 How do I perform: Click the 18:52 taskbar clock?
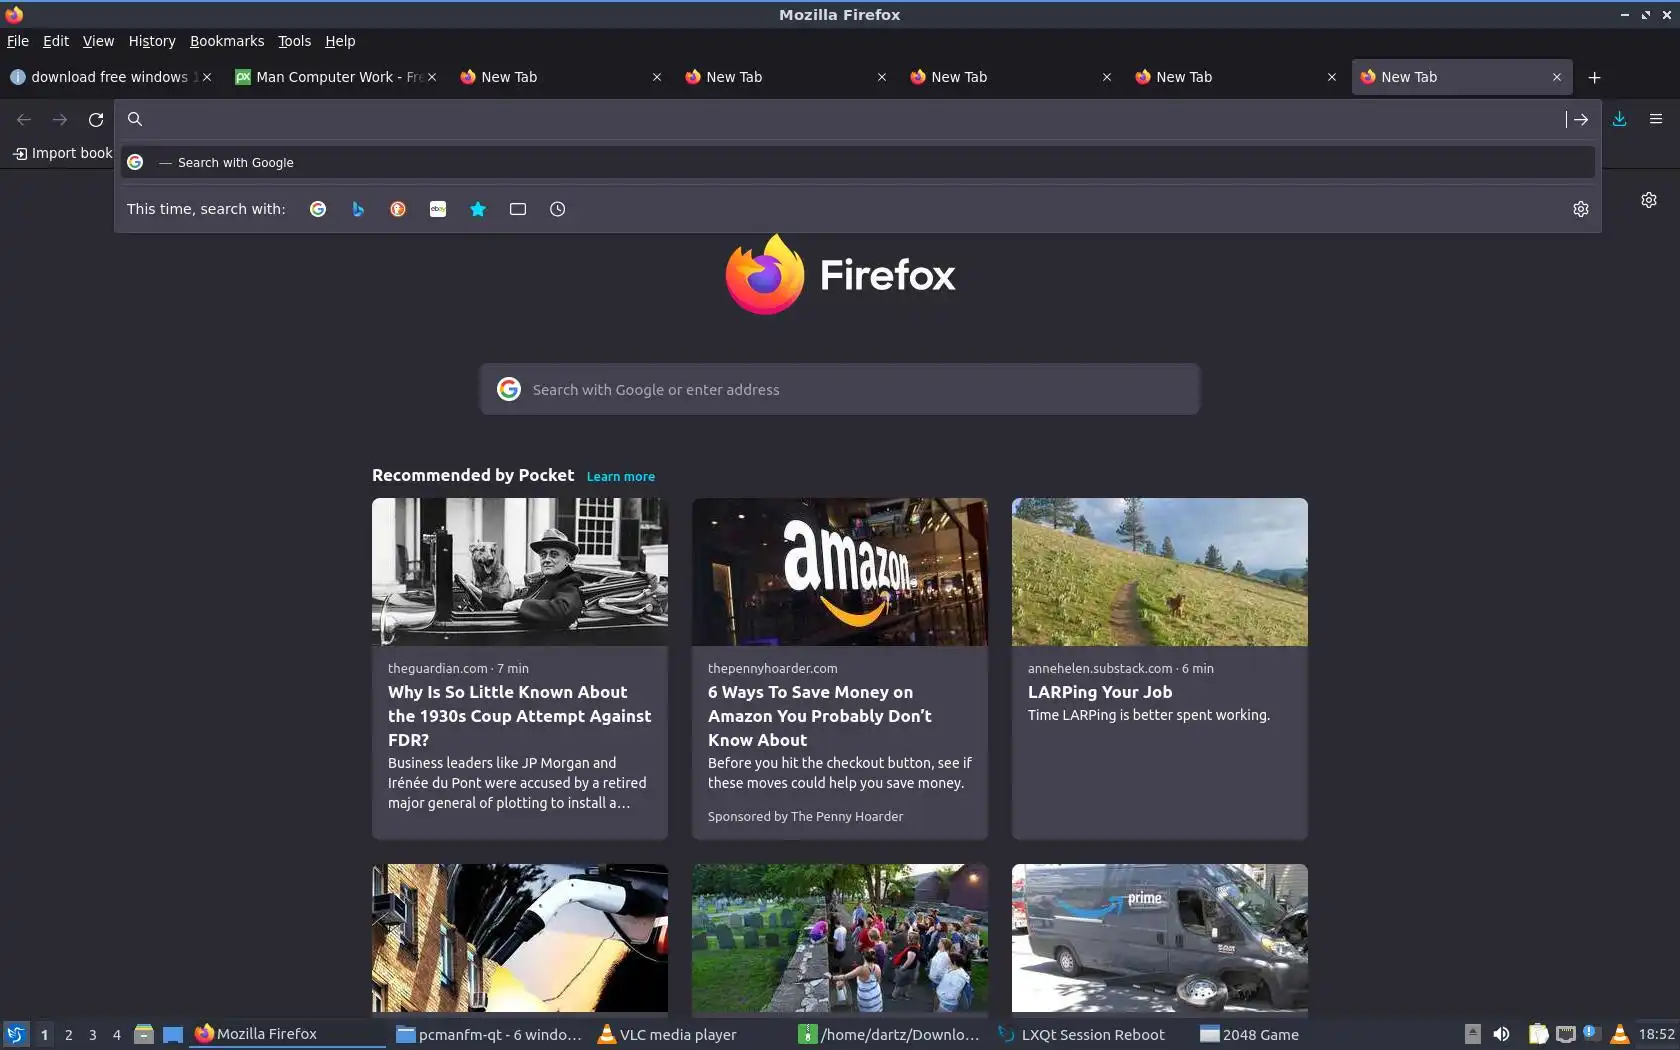click(x=1657, y=1034)
